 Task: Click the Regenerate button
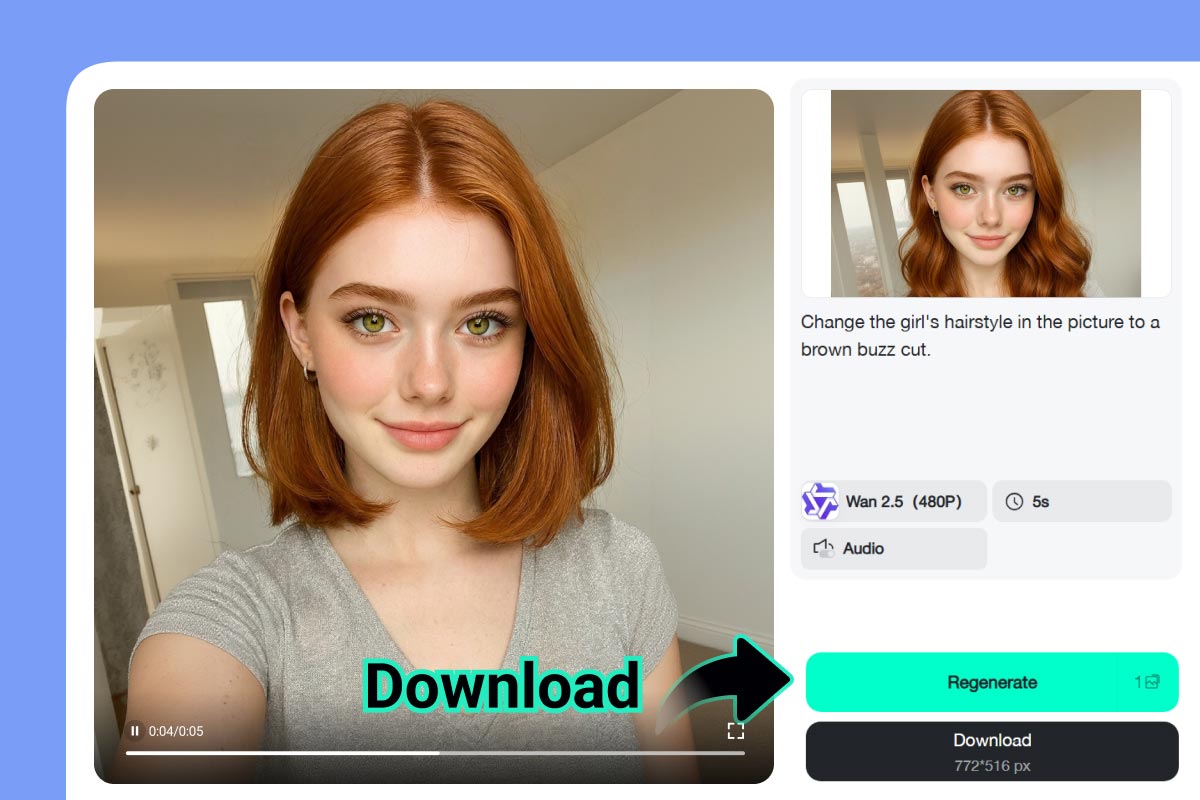click(991, 682)
